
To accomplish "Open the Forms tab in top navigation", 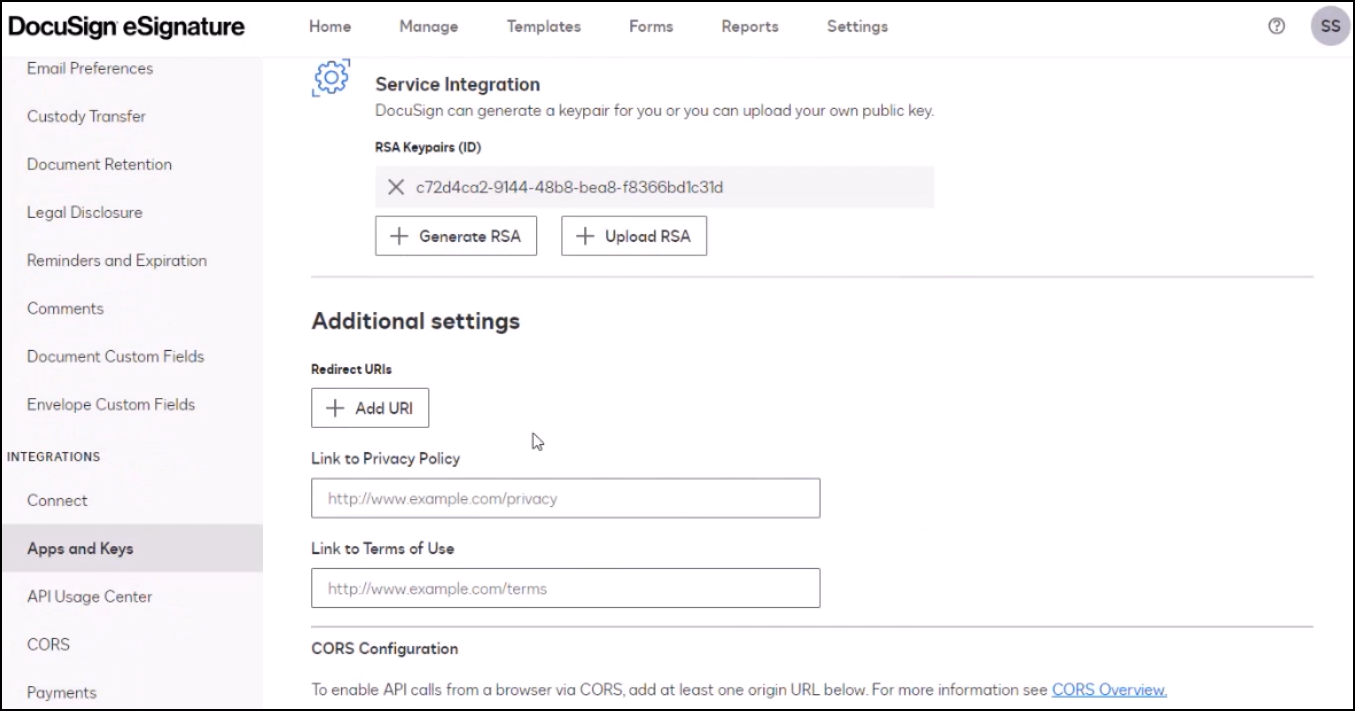I will click(x=651, y=27).
